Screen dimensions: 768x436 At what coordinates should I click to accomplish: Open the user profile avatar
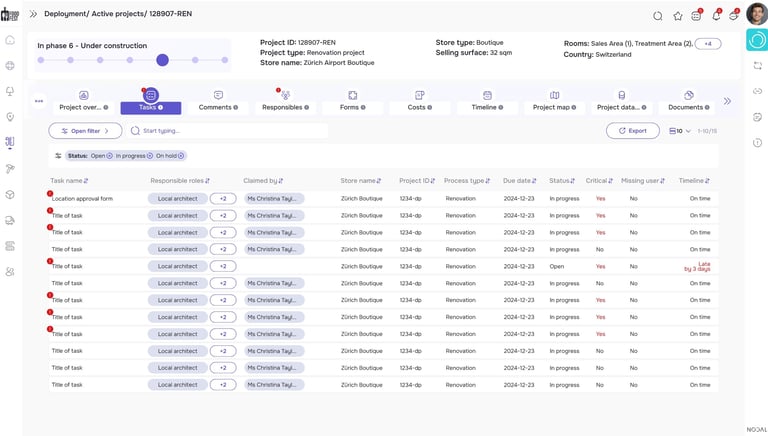(757, 14)
